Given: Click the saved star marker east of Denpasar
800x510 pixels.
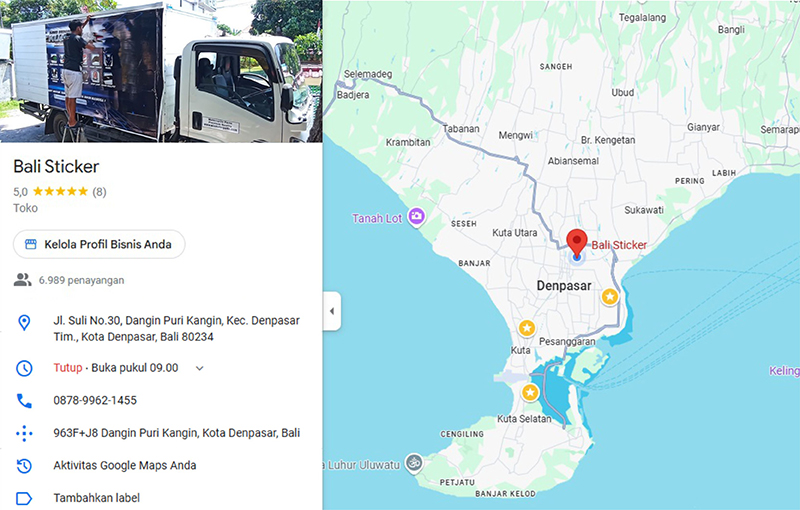Looking at the screenshot, I should pyautogui.click(x=610, y=296).
